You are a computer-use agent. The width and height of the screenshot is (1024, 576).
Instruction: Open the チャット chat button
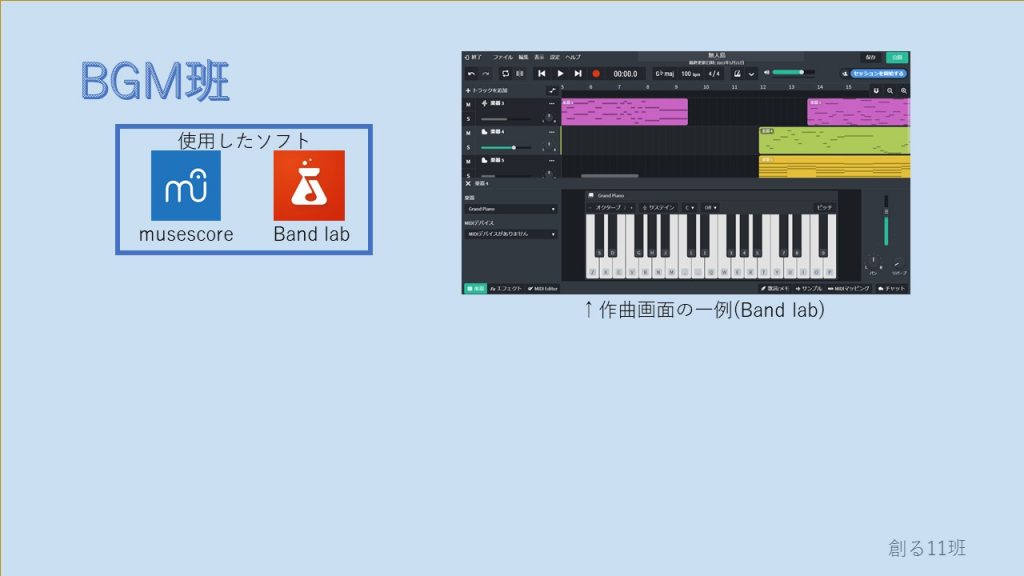[891, 288]
